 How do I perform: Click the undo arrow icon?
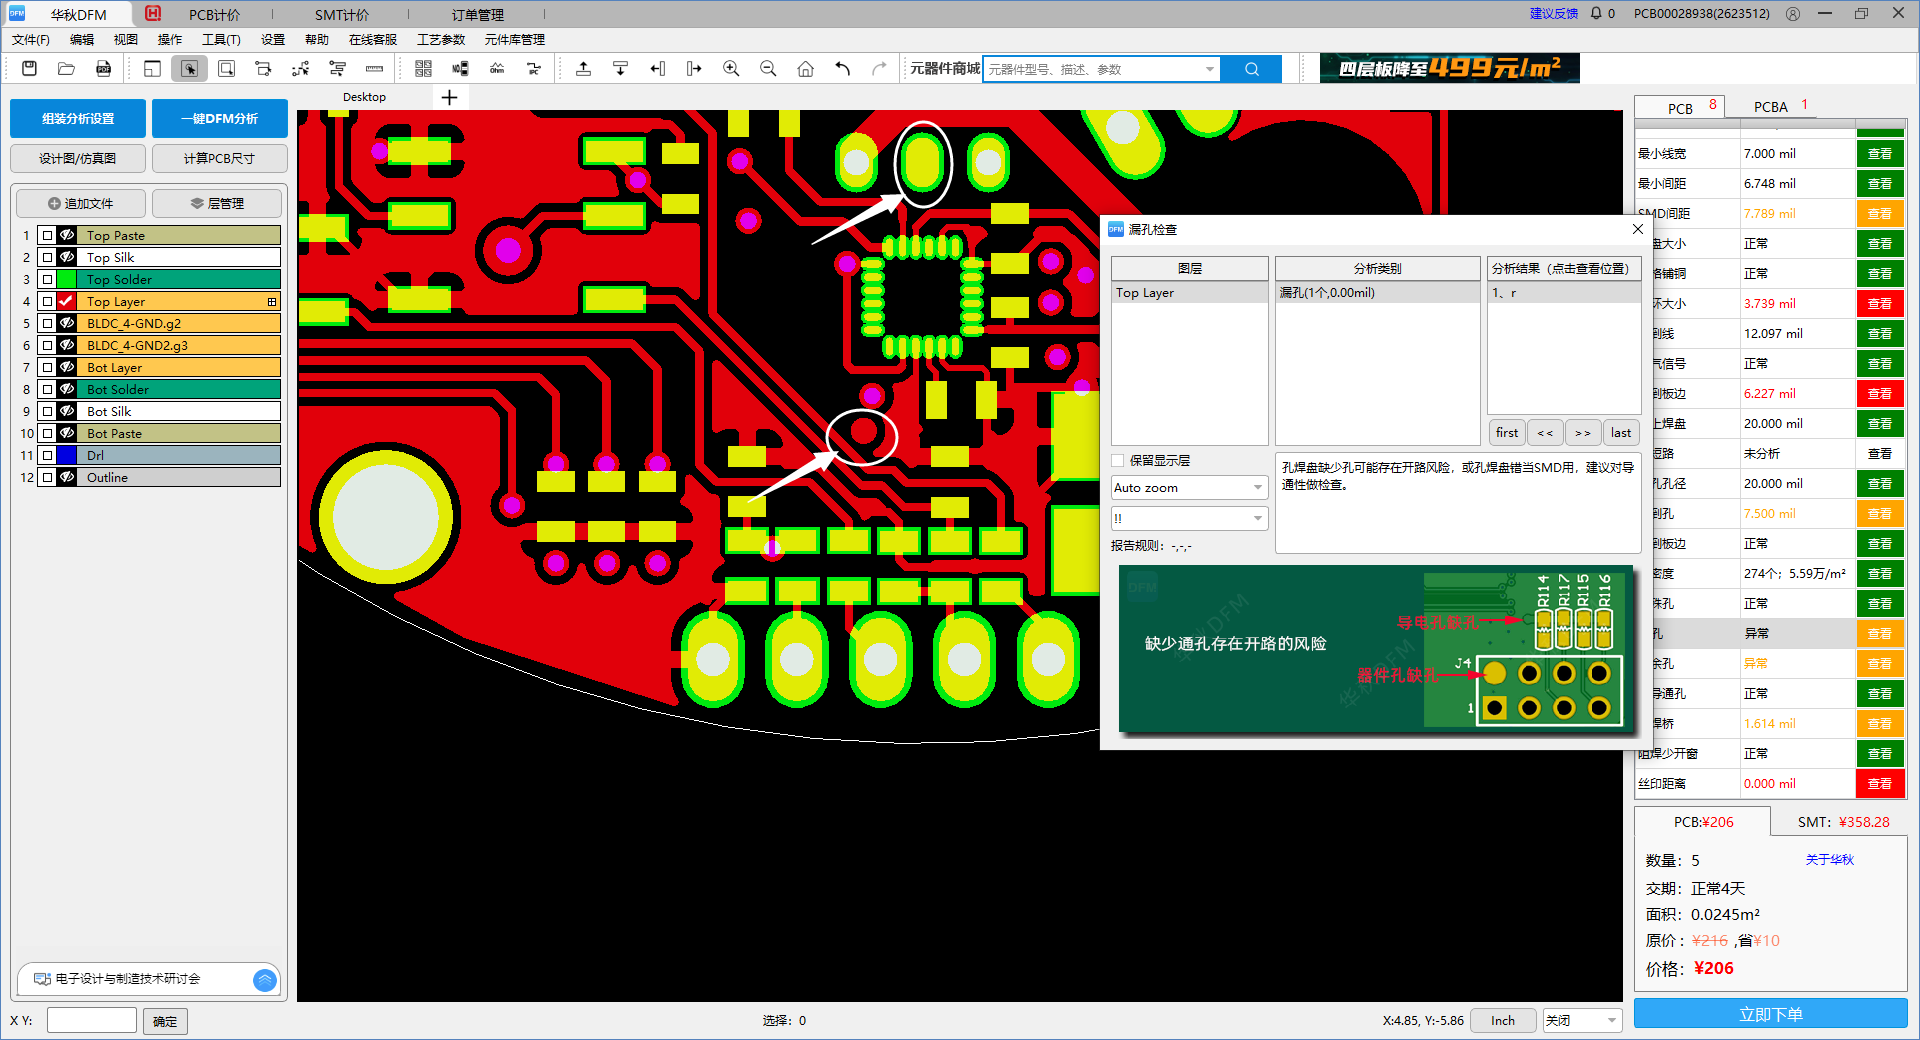pyautogui.click(x=842, y=69)
